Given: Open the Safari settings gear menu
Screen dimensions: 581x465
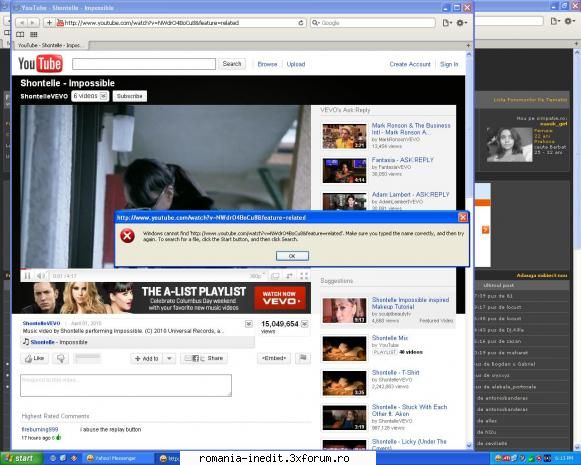Looking at the screenshot, I should tap(461, 23).
